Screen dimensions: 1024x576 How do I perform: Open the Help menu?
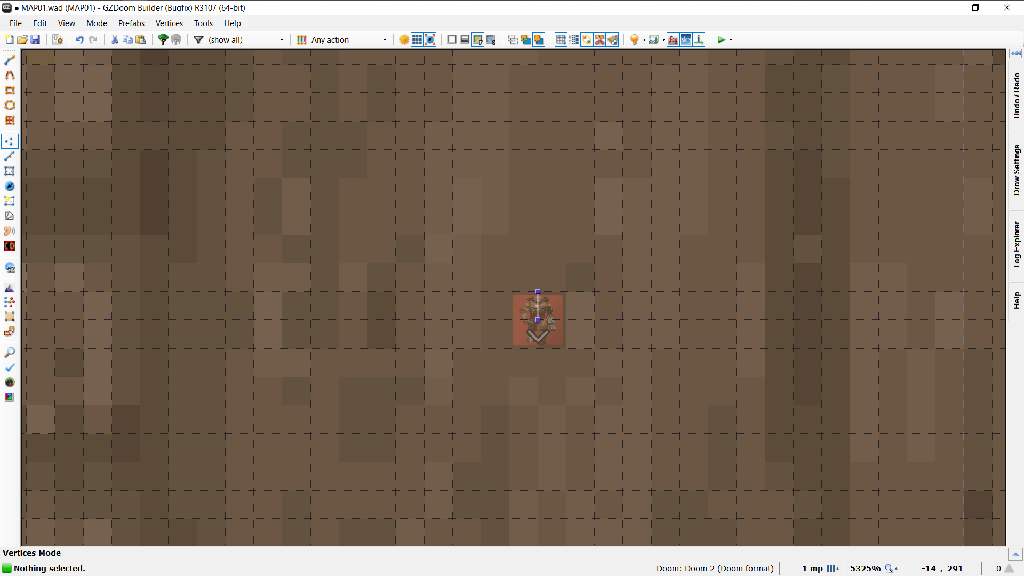click(x=232, y=23)
